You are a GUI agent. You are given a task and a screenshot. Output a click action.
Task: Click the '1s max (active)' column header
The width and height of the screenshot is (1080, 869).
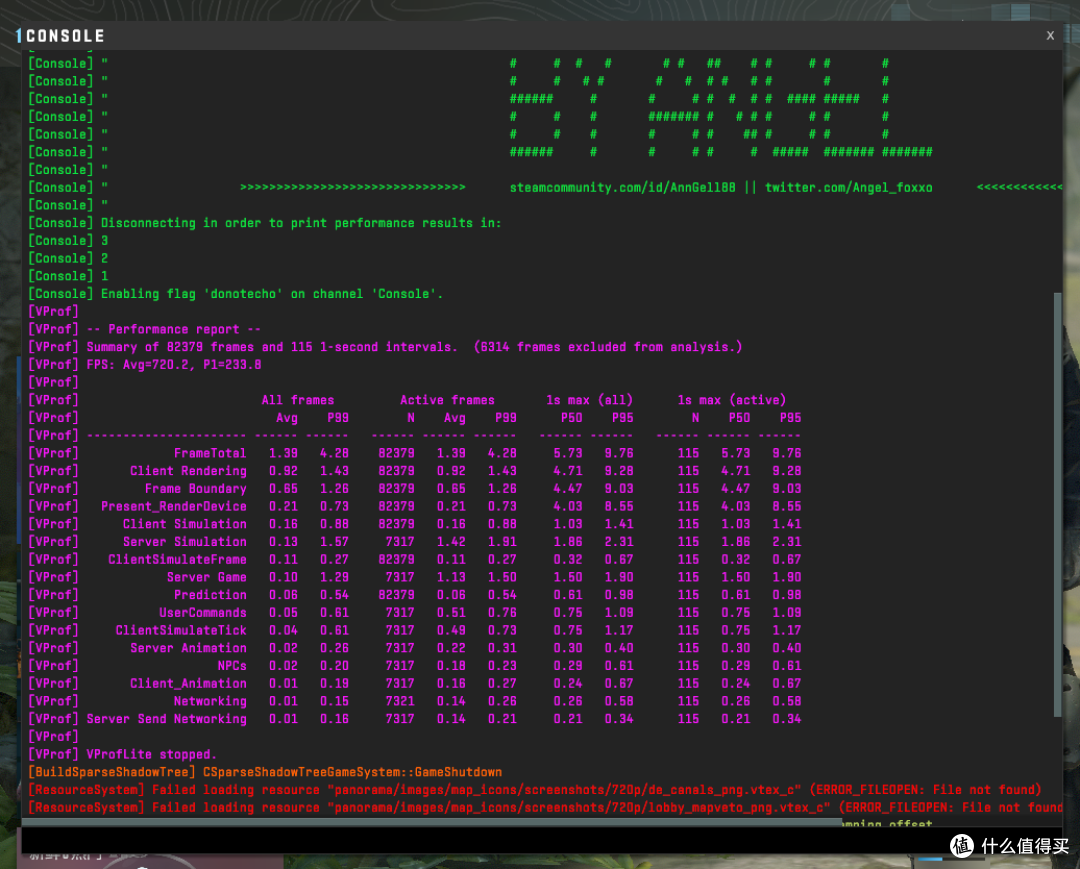[x=731, y=400]
